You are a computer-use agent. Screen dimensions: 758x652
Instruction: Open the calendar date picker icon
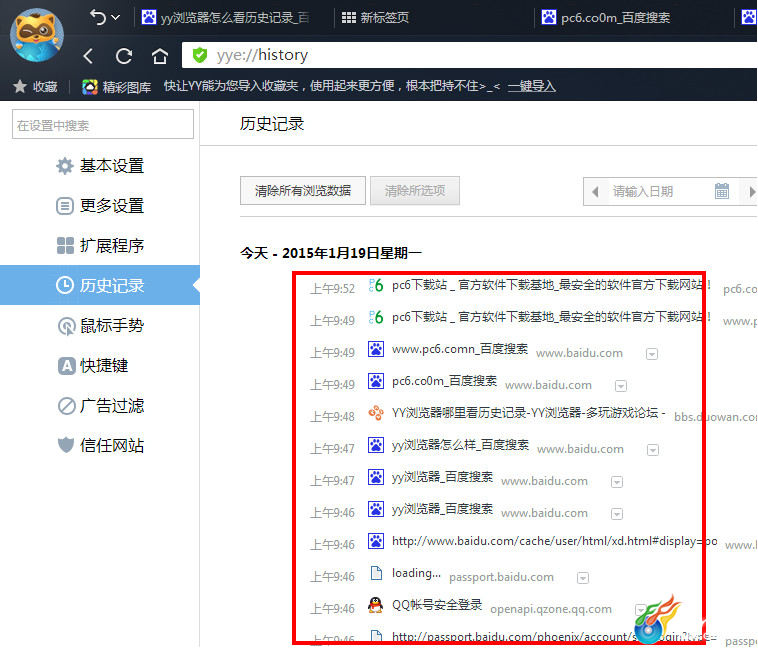(722, 191)
